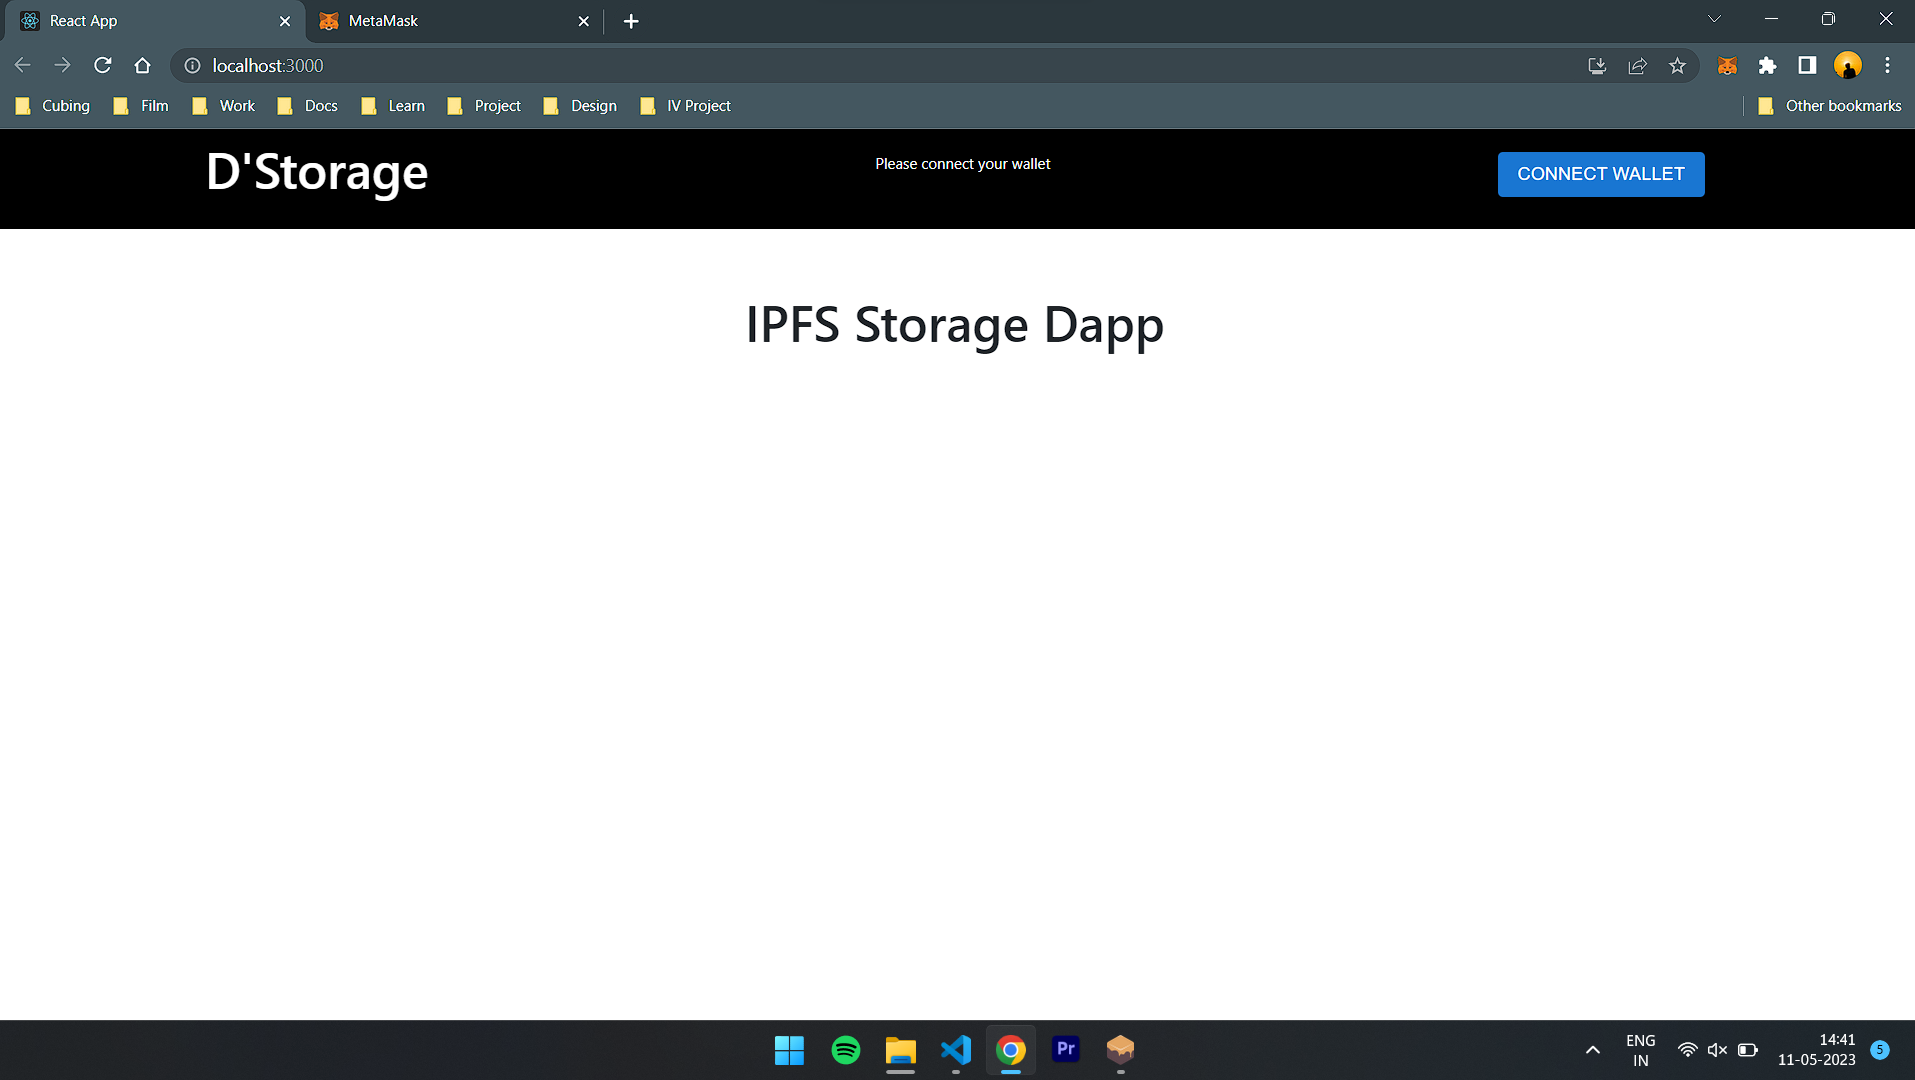This screenshot has width=1915, height=1080.
Task: Open the MetaMask extension icon
Action: (1726, 65)
